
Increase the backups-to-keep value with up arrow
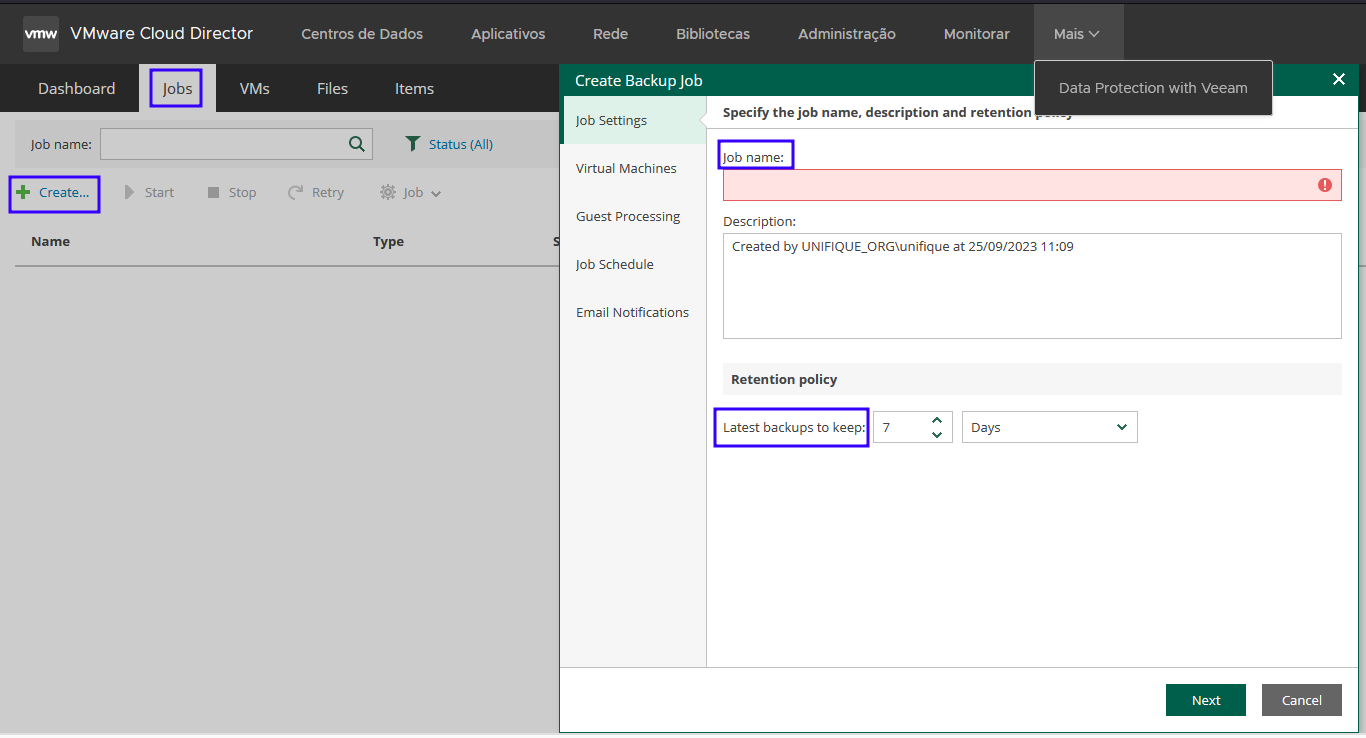[x=937, y=420]
